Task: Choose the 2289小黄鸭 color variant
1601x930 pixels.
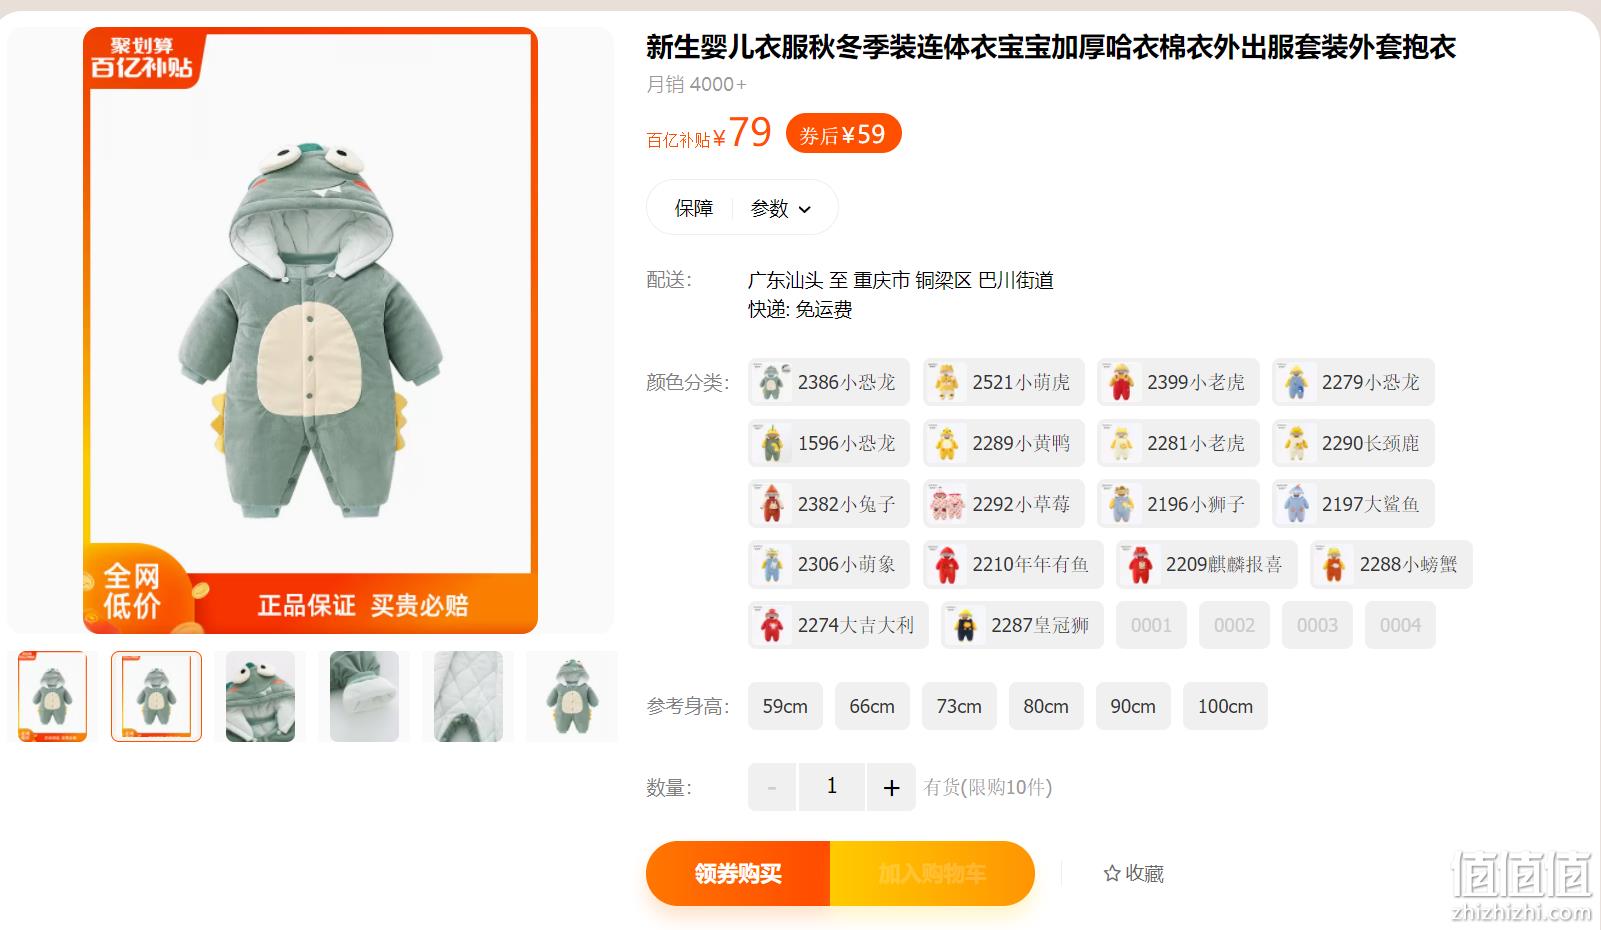Action: click(1003, 443)
